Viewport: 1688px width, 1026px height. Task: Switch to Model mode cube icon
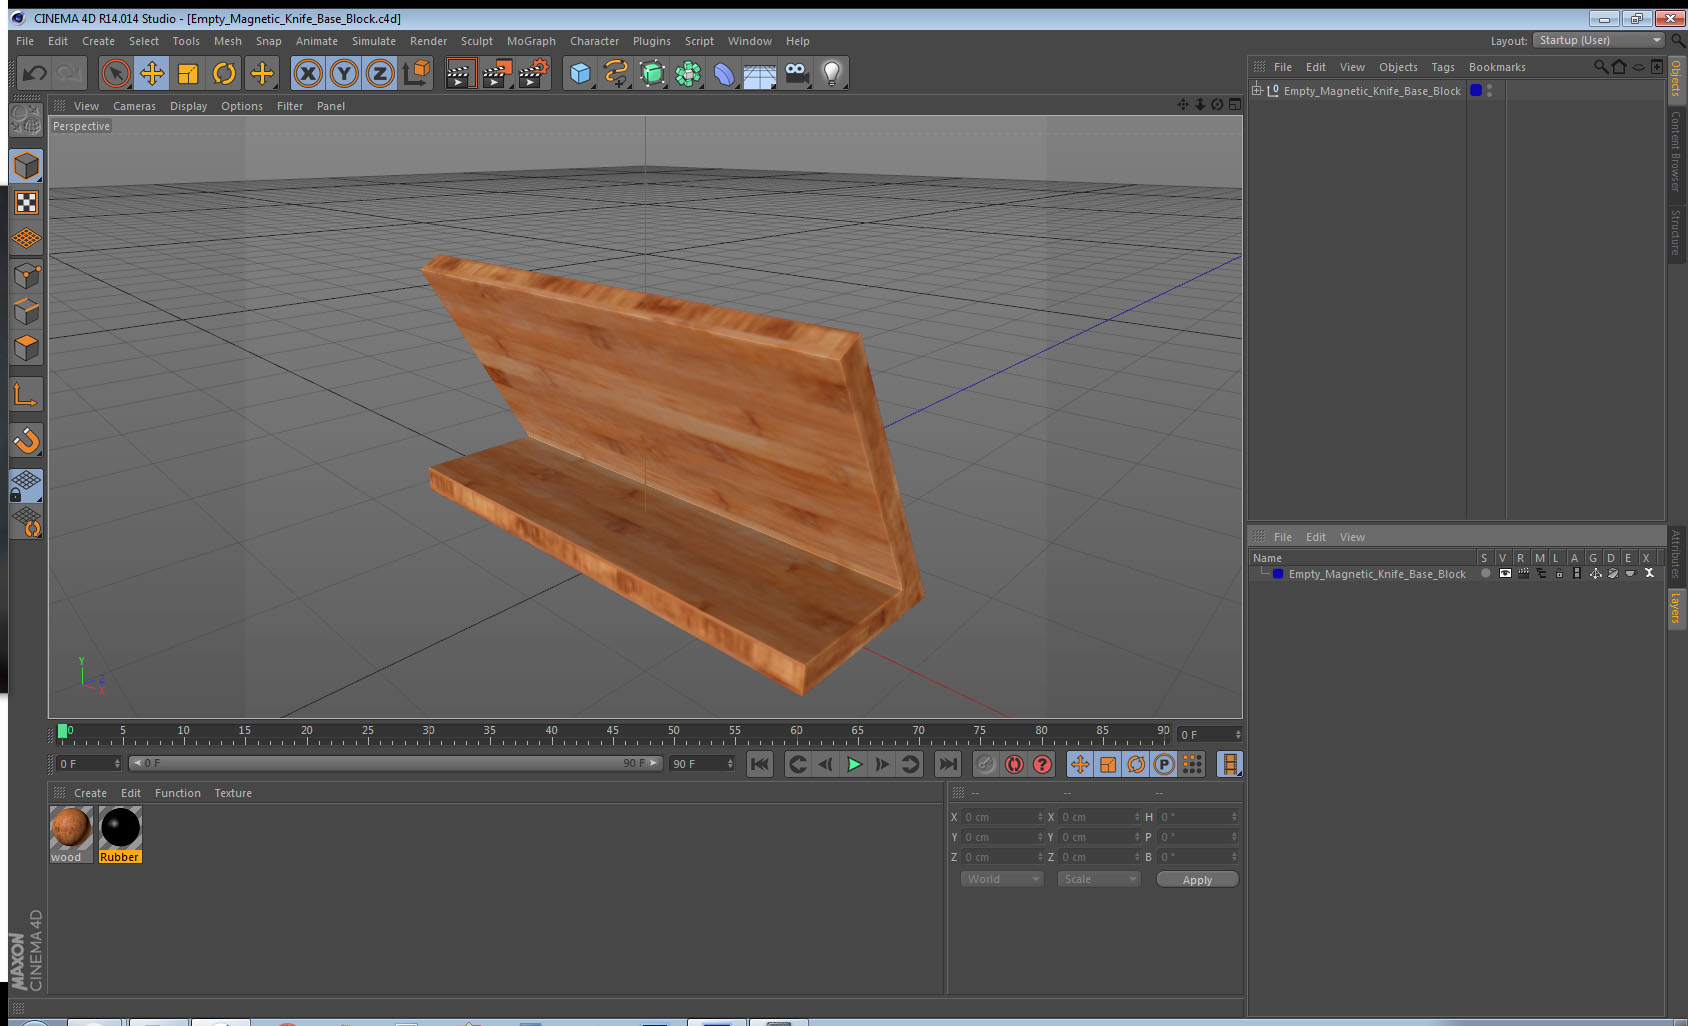coord(26,166)
